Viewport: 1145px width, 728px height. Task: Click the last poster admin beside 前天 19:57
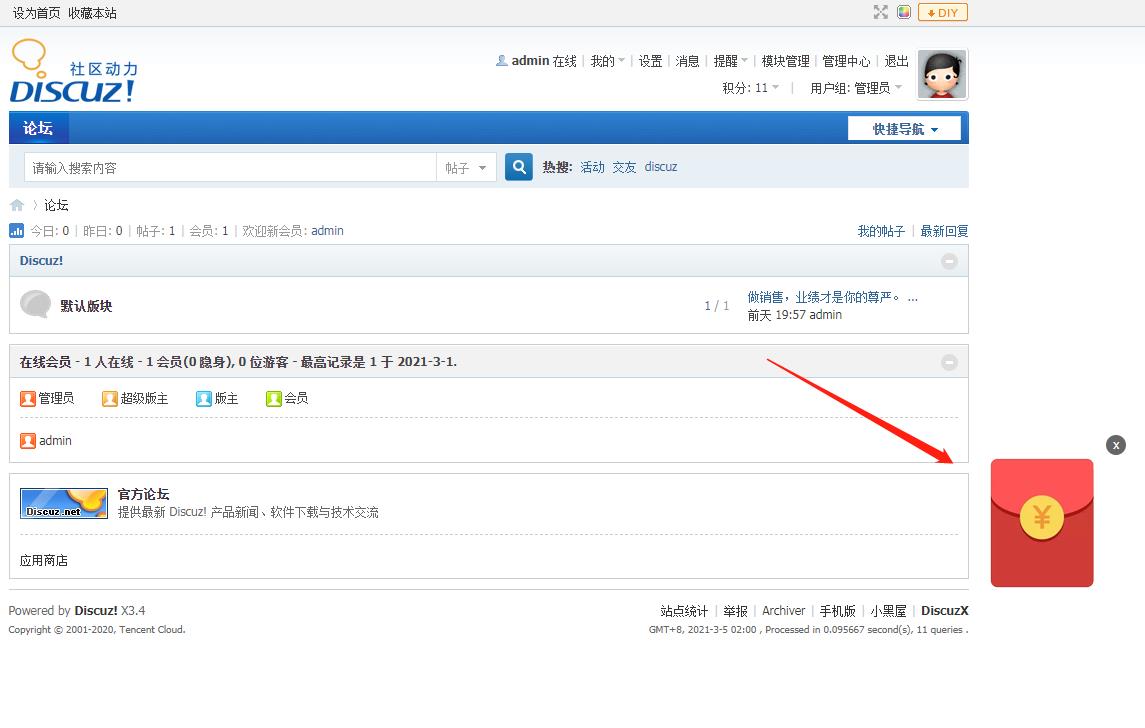825,315
